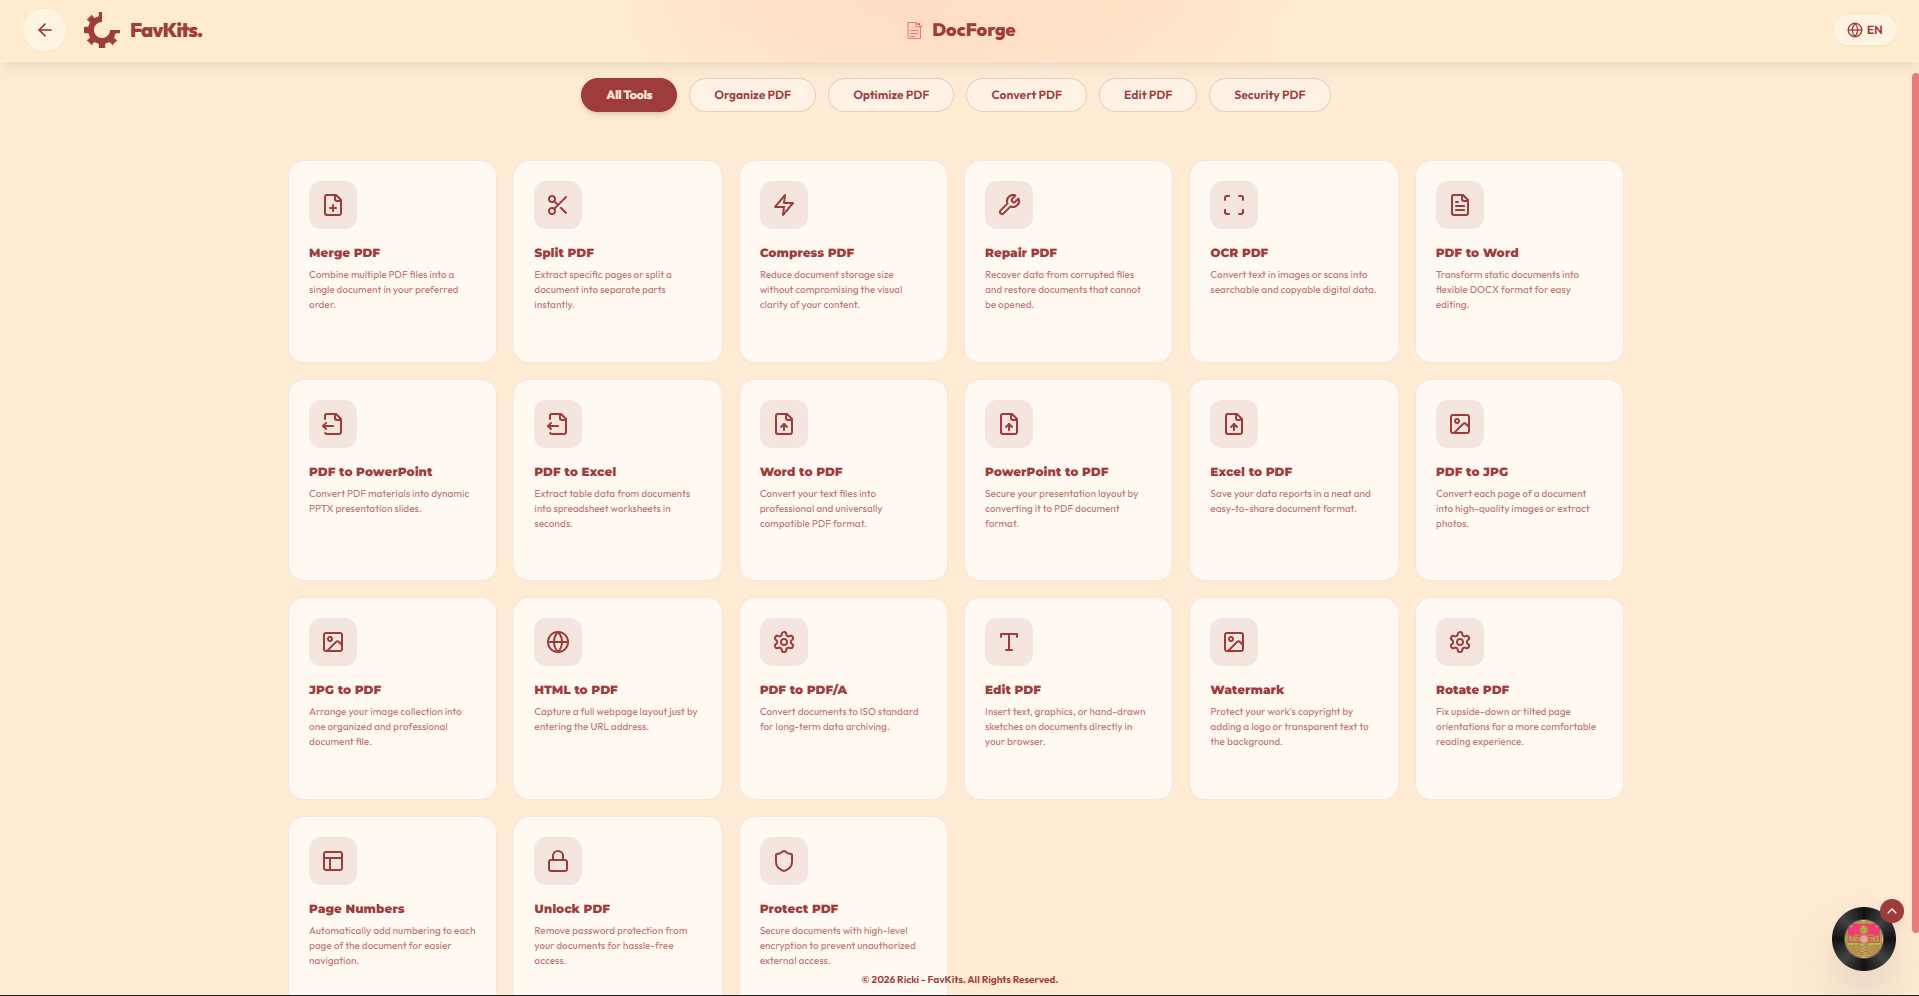Click the PDF to PowerPoint export icon
The height and width of the screenshot is (996, 1919).
coord(333,424)
